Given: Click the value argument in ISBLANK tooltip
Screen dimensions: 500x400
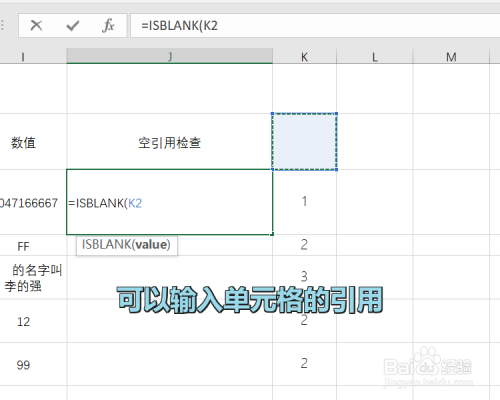Looking at the screenshot, I should coord(152,245).
